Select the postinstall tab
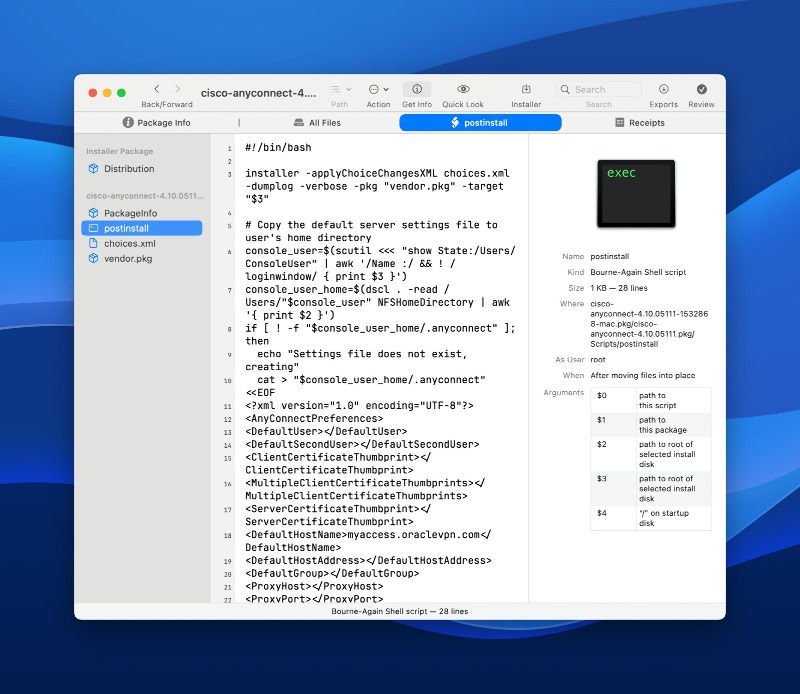 click(480, 123)
